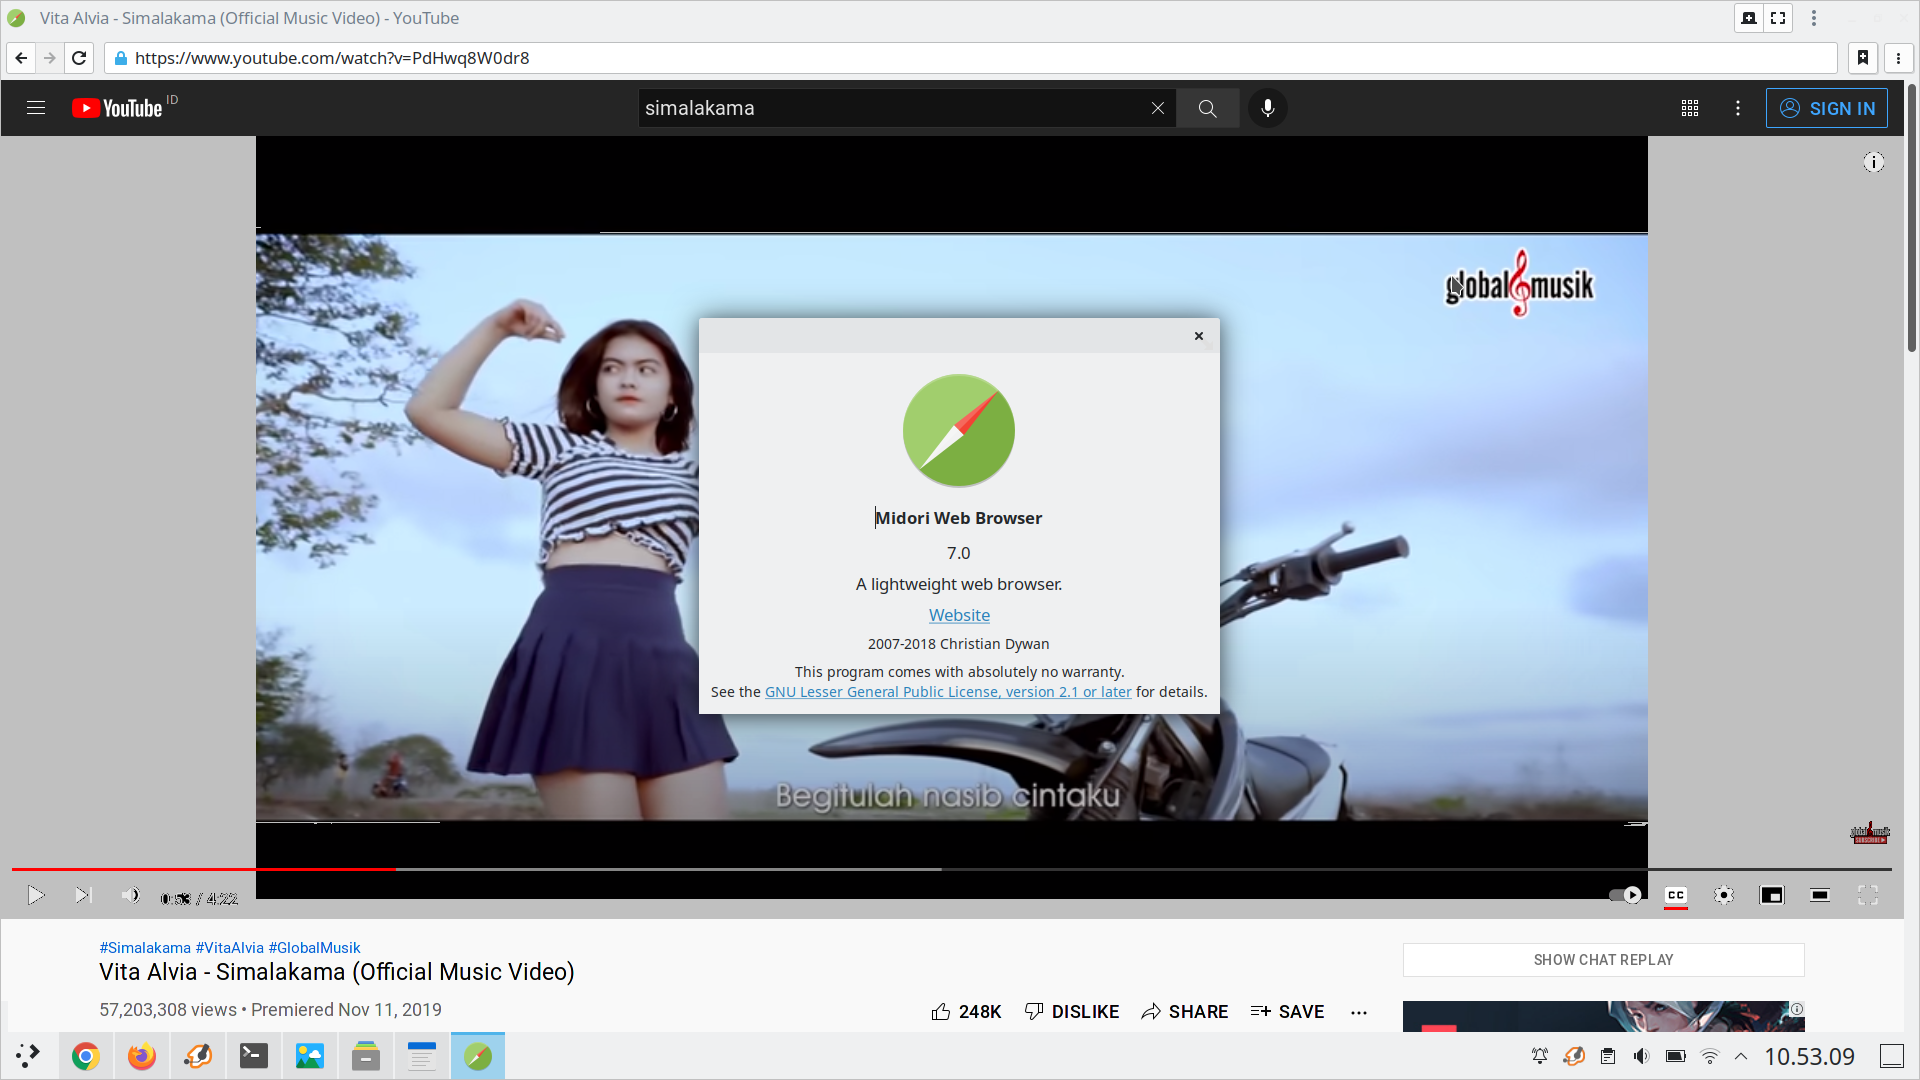Open the Midori browser menu beside the bookmark button

coord(1898,58)
